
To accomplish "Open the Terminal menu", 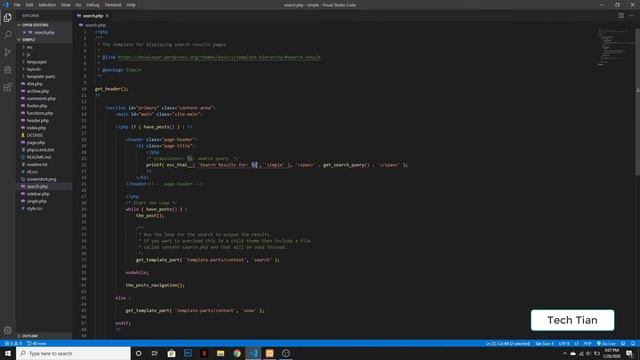I will pyautogui.click(x=113, y=5).
